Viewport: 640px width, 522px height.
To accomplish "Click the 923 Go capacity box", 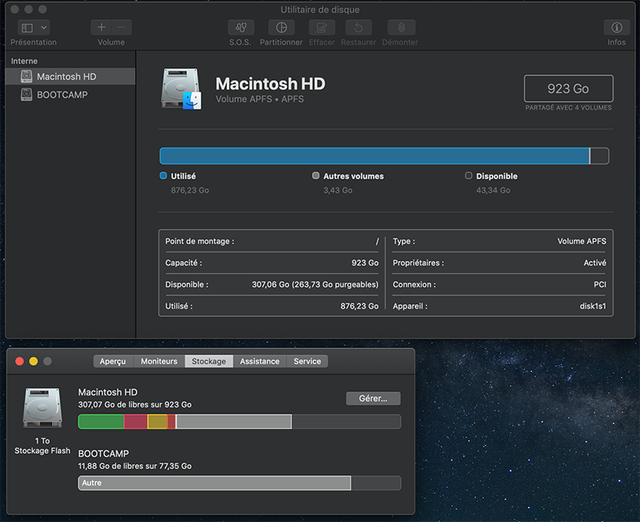I will click(x=569, y=88).
